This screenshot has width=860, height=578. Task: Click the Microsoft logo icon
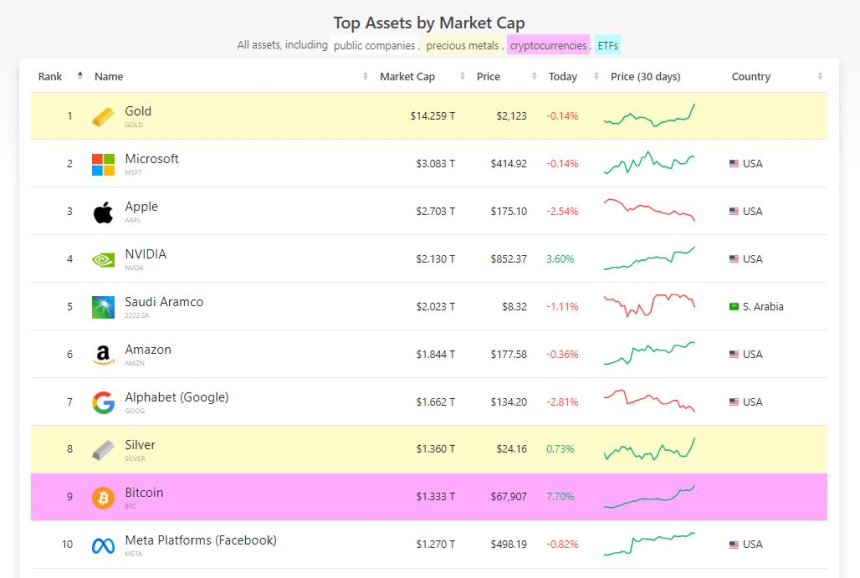[x=103, y=164]
